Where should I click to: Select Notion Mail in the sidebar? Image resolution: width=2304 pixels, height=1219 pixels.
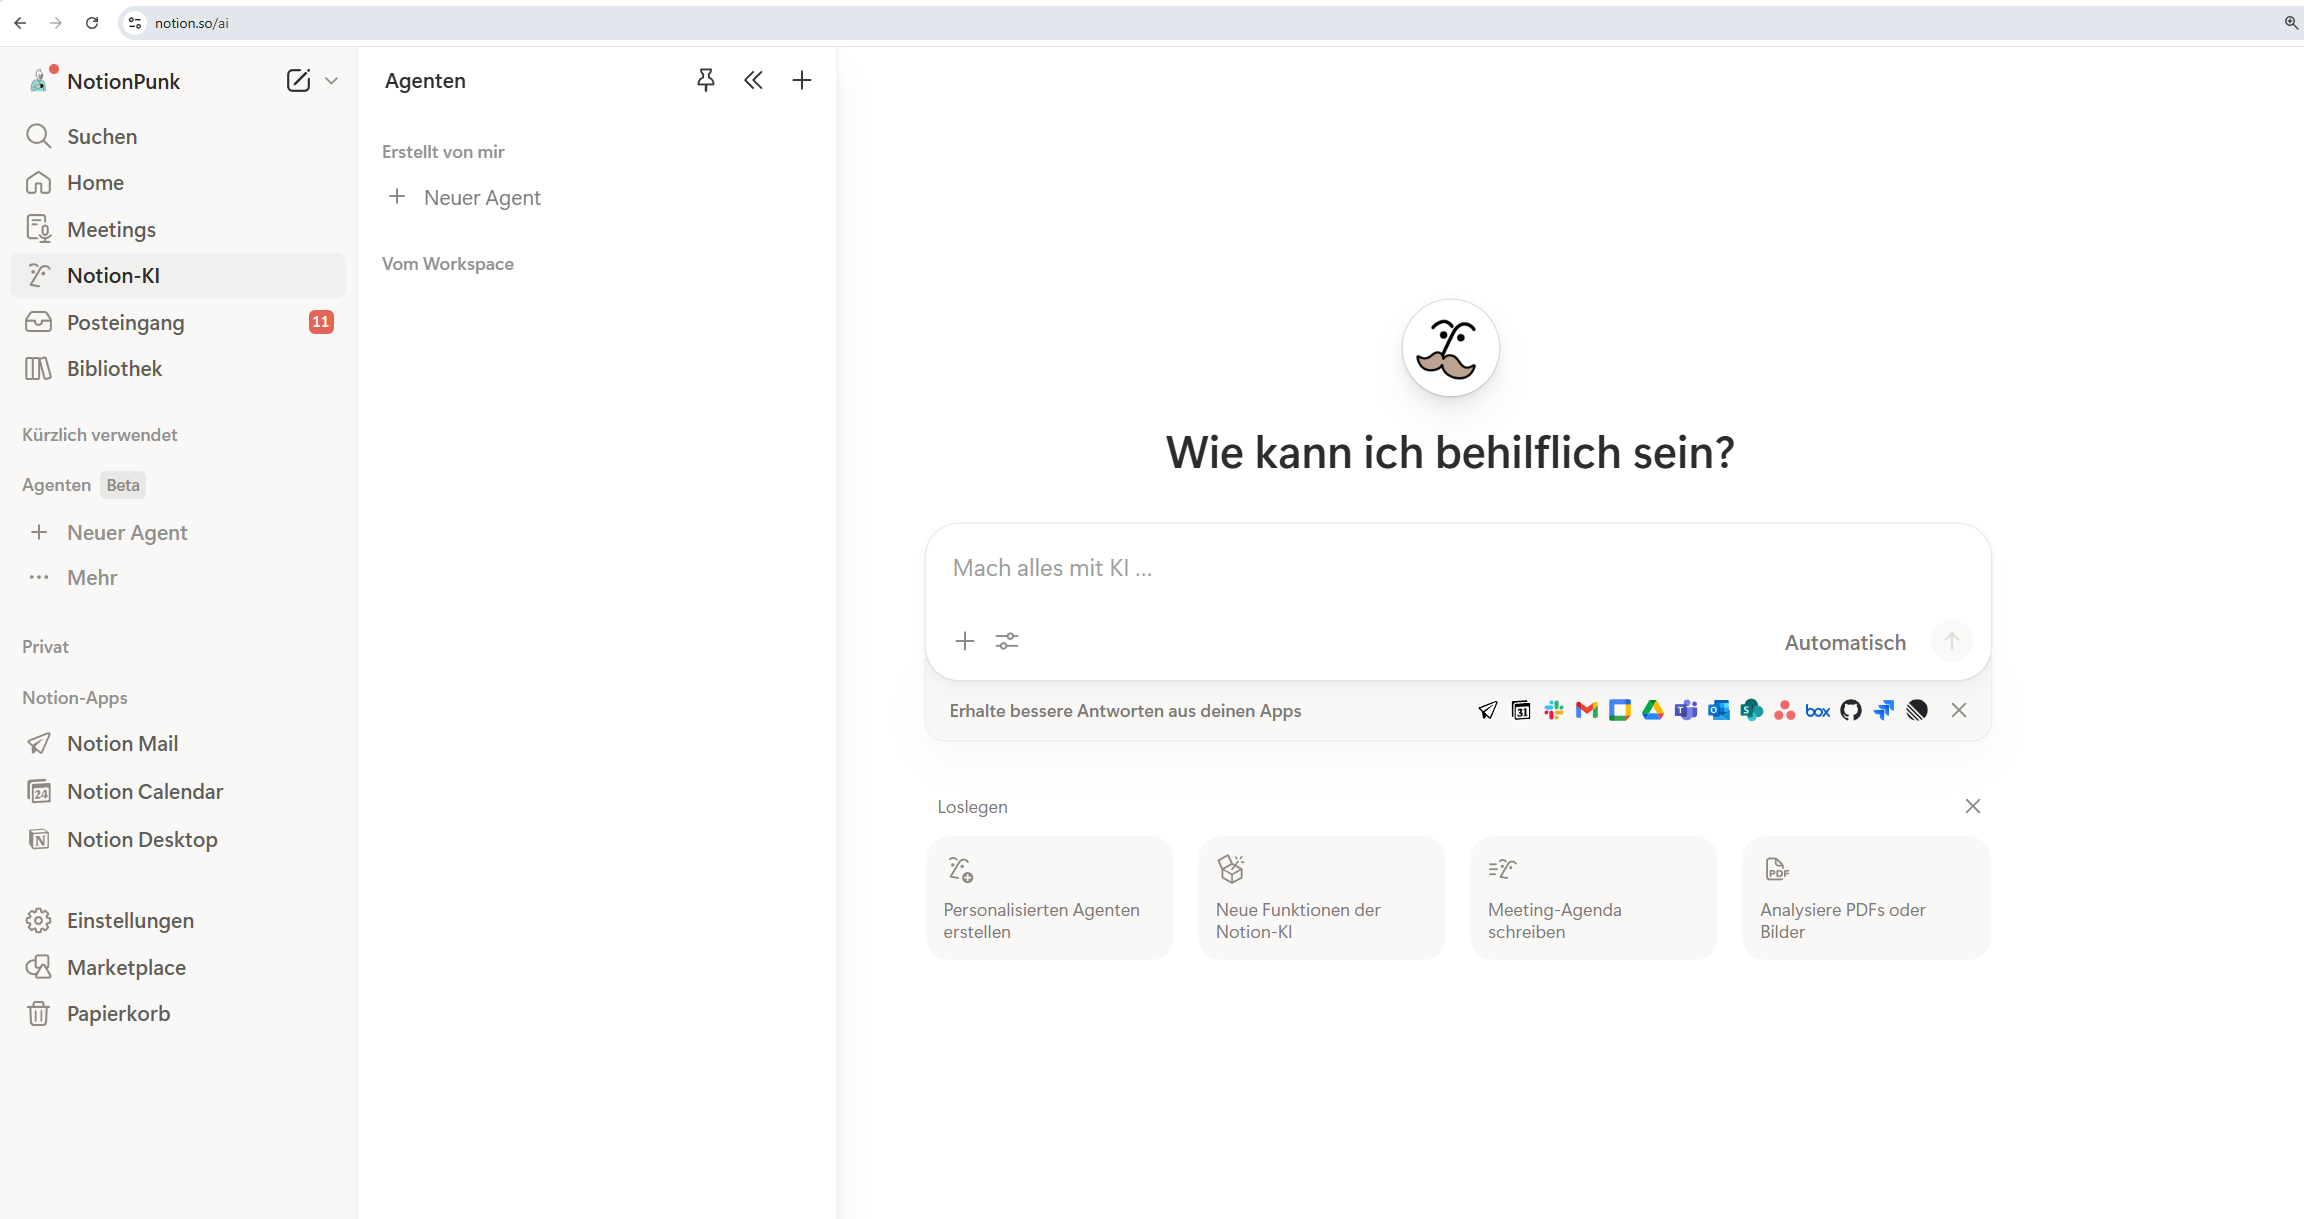click(x=121, y=743)
